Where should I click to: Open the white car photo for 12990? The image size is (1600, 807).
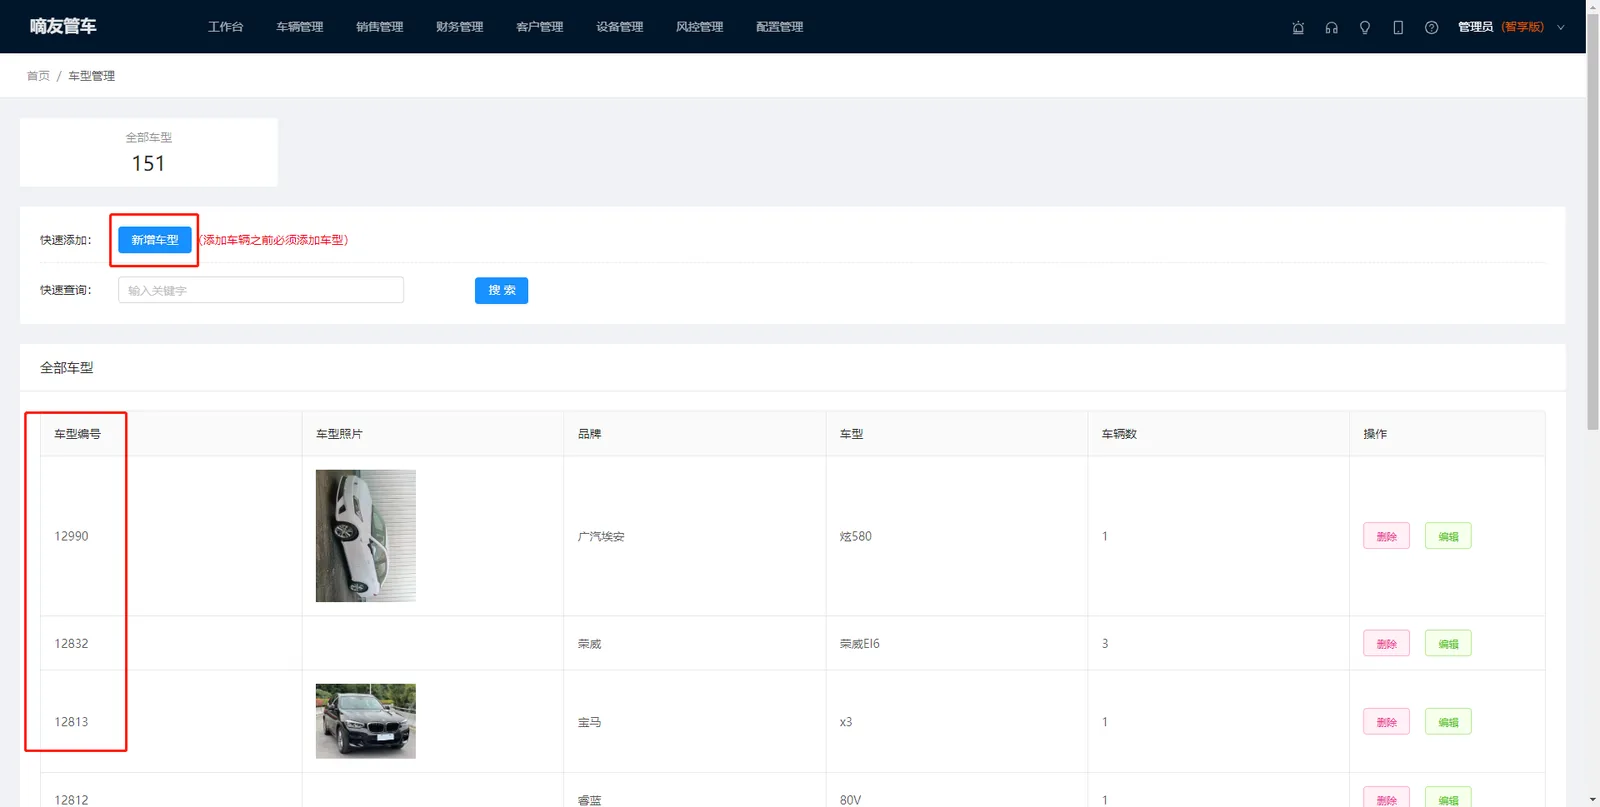(366, 536)
